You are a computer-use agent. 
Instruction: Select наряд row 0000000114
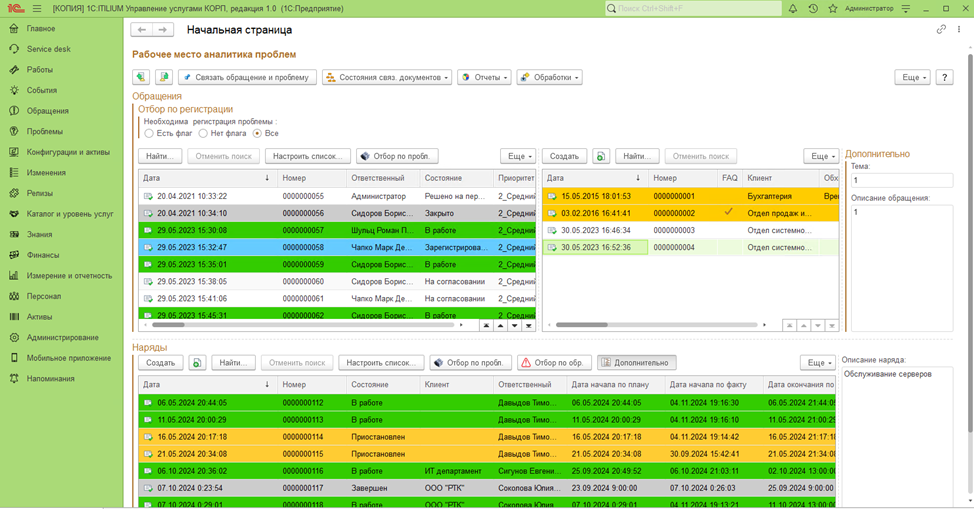click(x=487, y=437)
